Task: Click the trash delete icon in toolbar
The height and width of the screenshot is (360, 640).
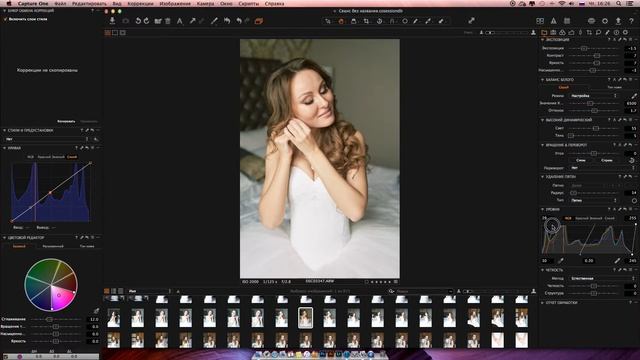Action: pos(168,21)
